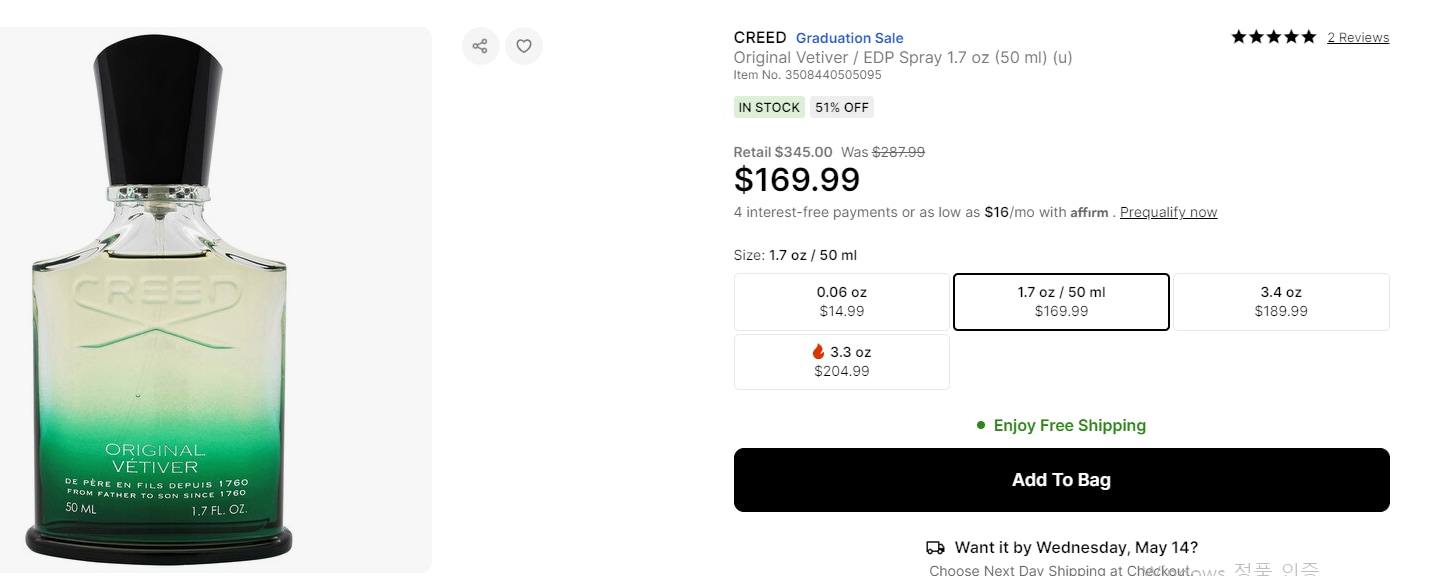This screenshot has width=1444, height=576.
Task: Click the Enjoy Free Shipping text
Action: click(x=1070, y=425)
